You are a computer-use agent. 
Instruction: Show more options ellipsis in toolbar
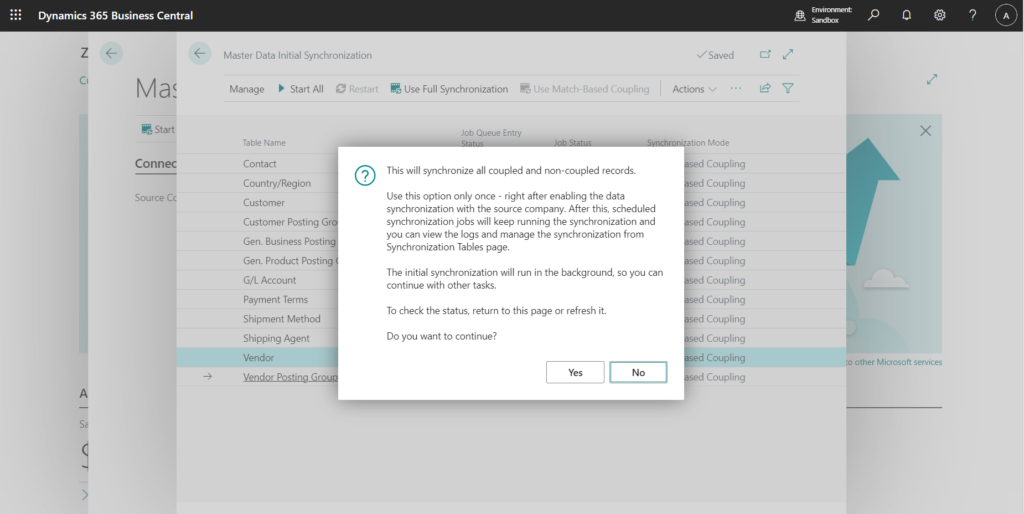(736, 88)
